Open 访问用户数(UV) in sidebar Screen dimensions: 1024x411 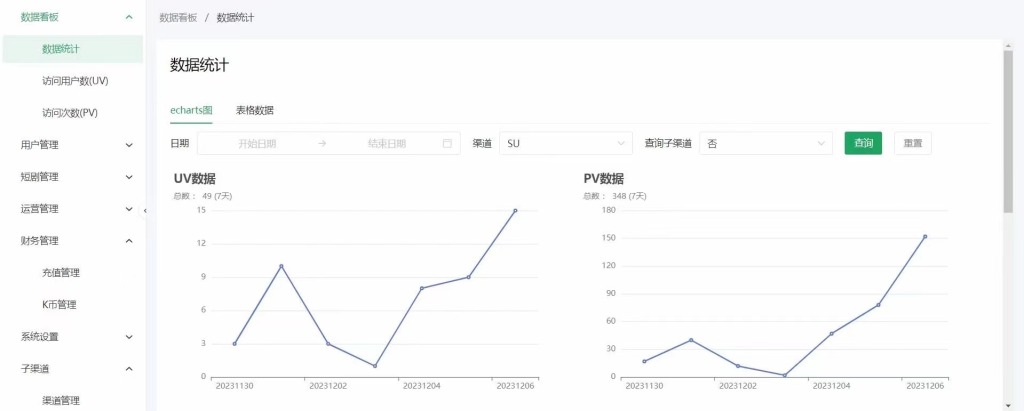pyautogui.click(x=75, y=81)
